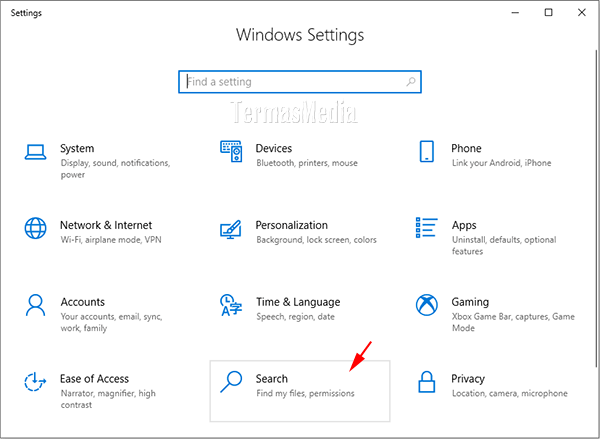The height and width of the screenshot is (439, 600).
Task: Open the Accounts person icon
Action: (x=36, y=305)
